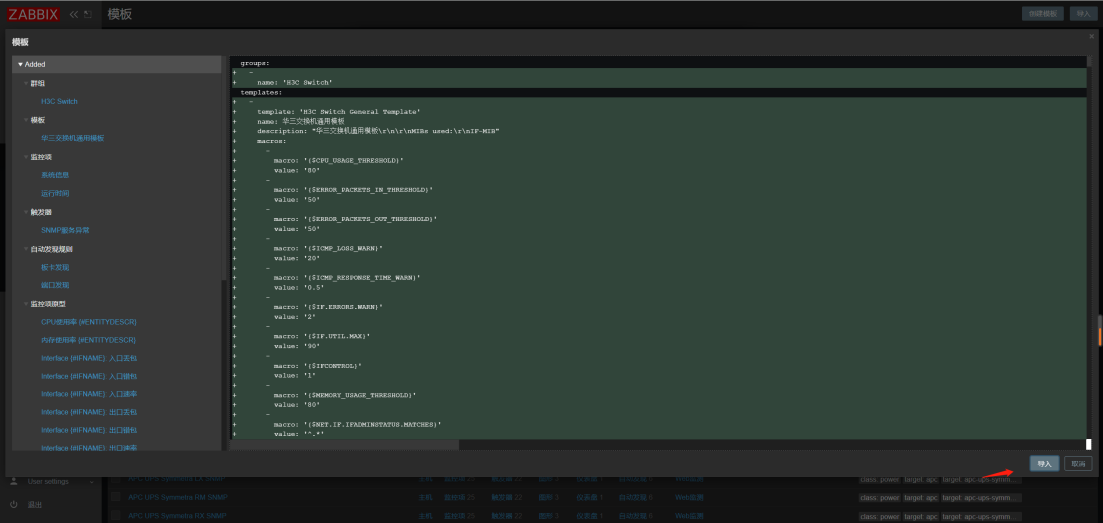Expand the User settings menu
Viewport: 1103px width, 523px height.
(91, 481)
